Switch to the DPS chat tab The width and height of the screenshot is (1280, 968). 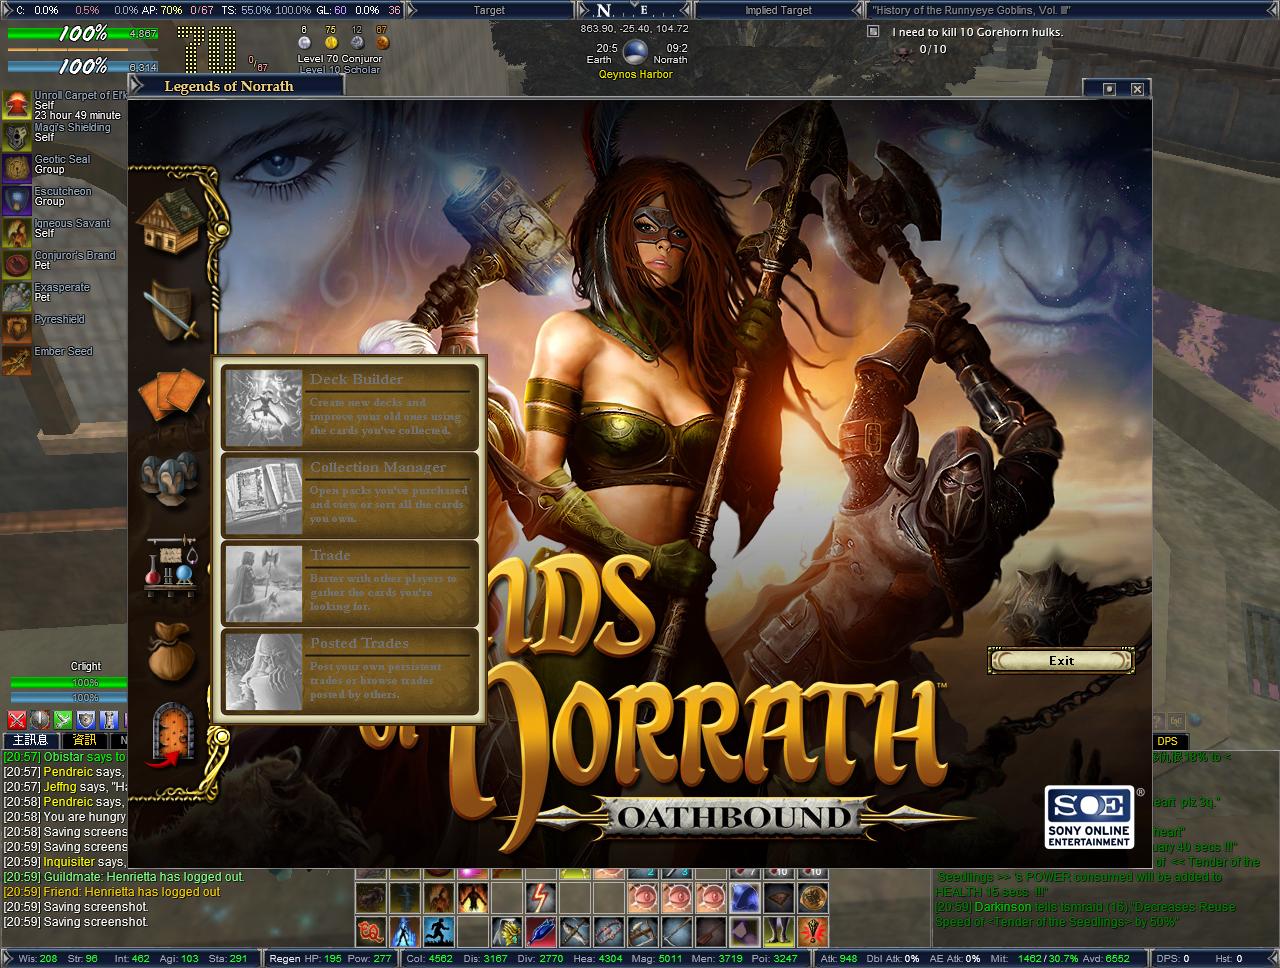[1167, 741]
